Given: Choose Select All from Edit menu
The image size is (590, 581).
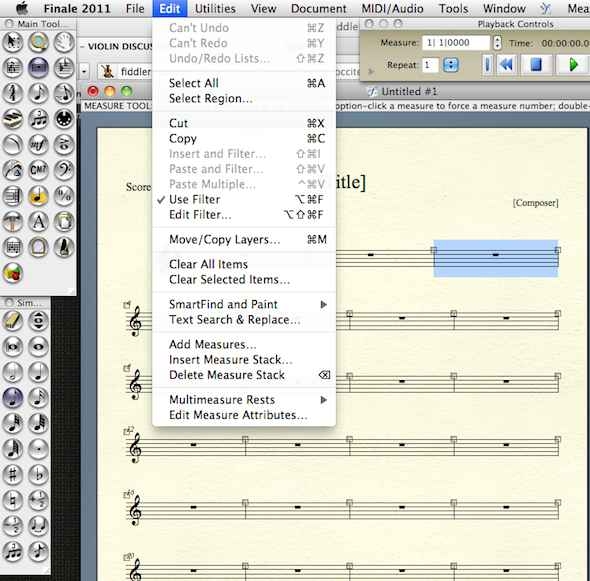Looking at the screenshot, I should pos(244,83).
